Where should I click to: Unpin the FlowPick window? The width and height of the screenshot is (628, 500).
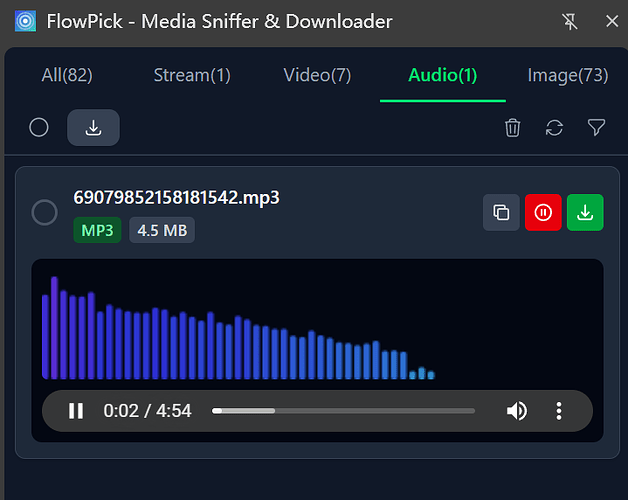coord(570,21)
